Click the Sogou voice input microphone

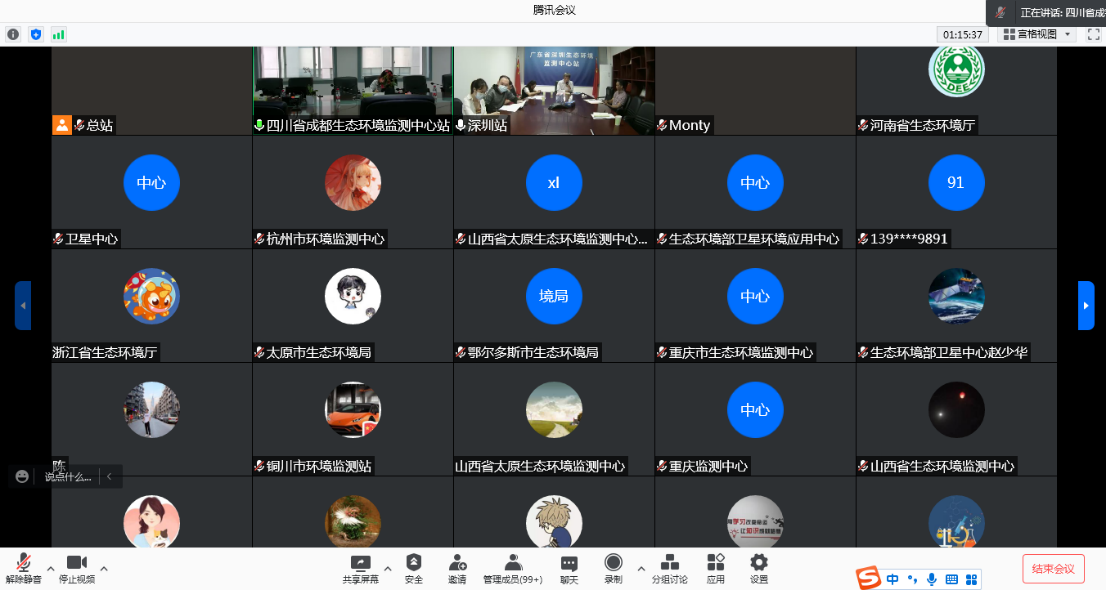coord(932,579)
